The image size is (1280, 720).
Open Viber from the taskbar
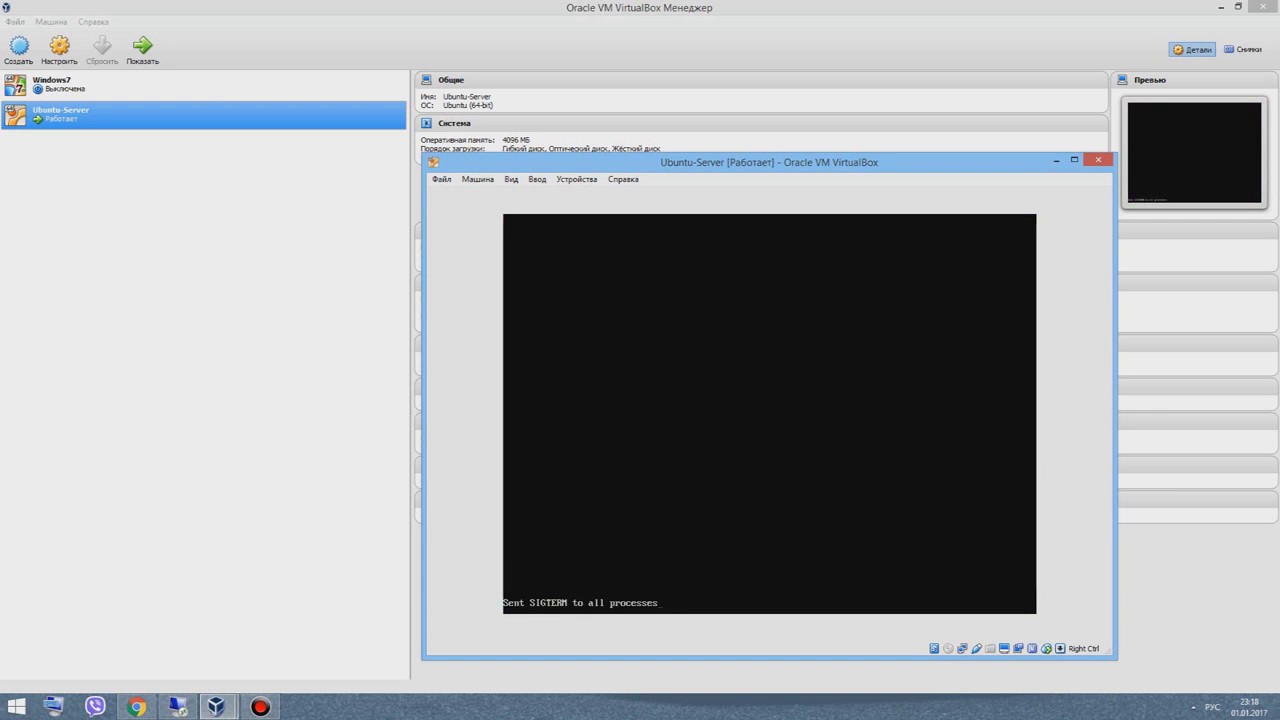point(95,707)
